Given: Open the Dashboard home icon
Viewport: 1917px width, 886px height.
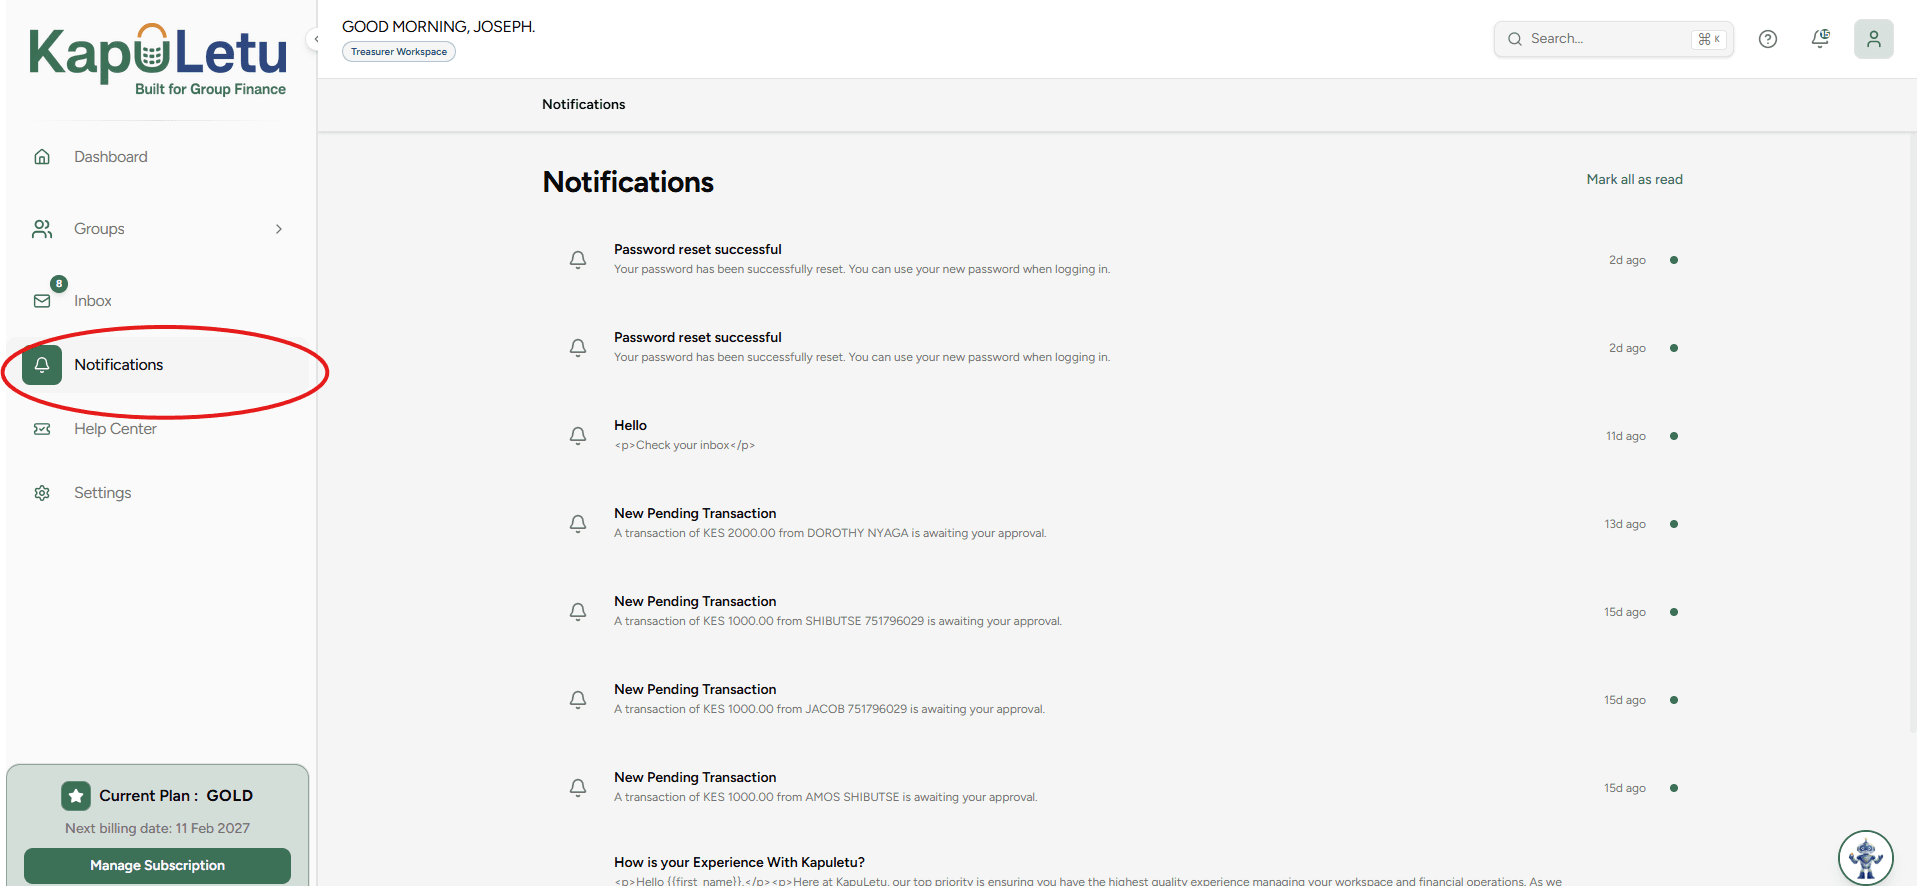Looking at the screenshot, I should tap(42, 157).
